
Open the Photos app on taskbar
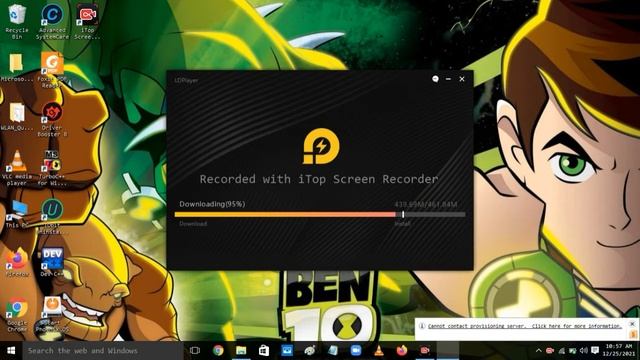[287, 350]
